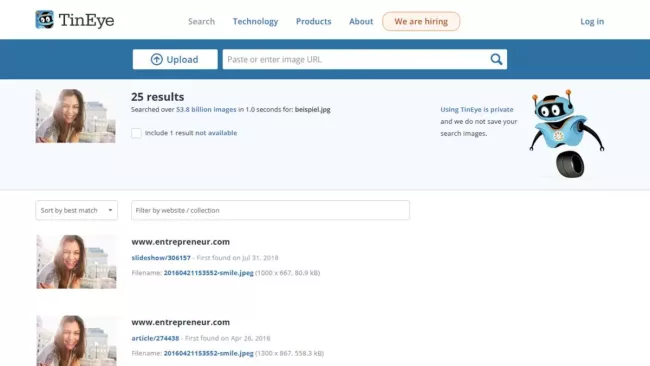Click the 'First found on Jul 31, 2018' text

coord(238,258)
